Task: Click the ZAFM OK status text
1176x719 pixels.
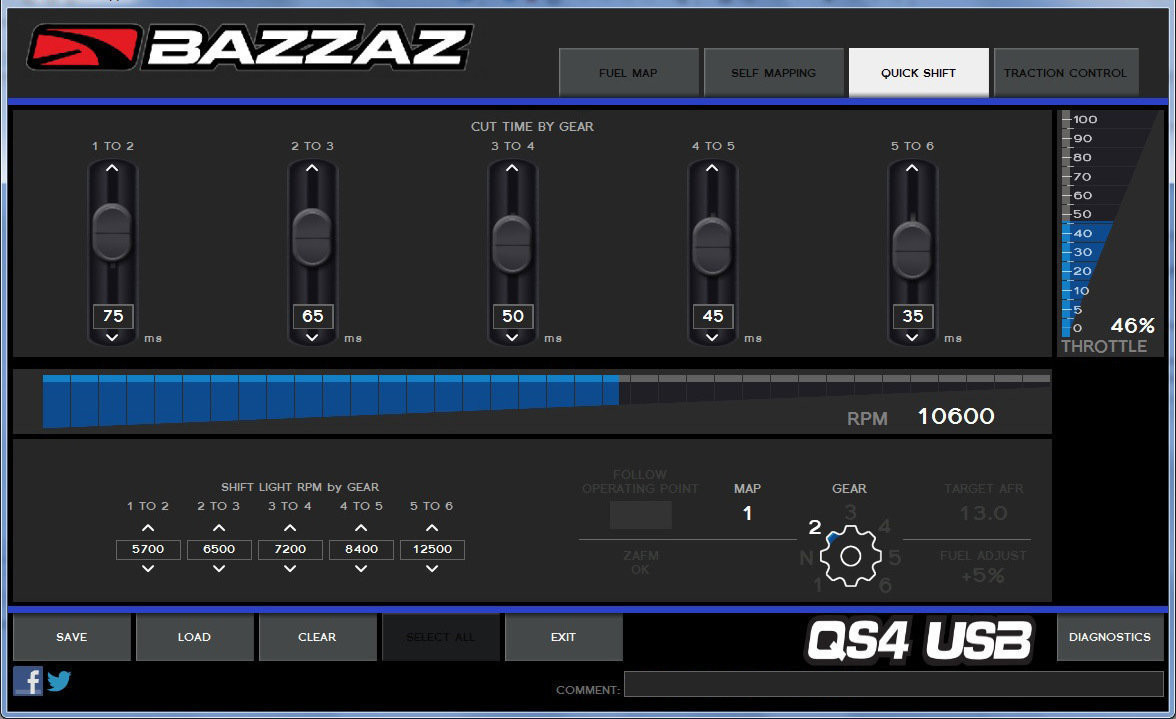Action: (x=640, y=562)
